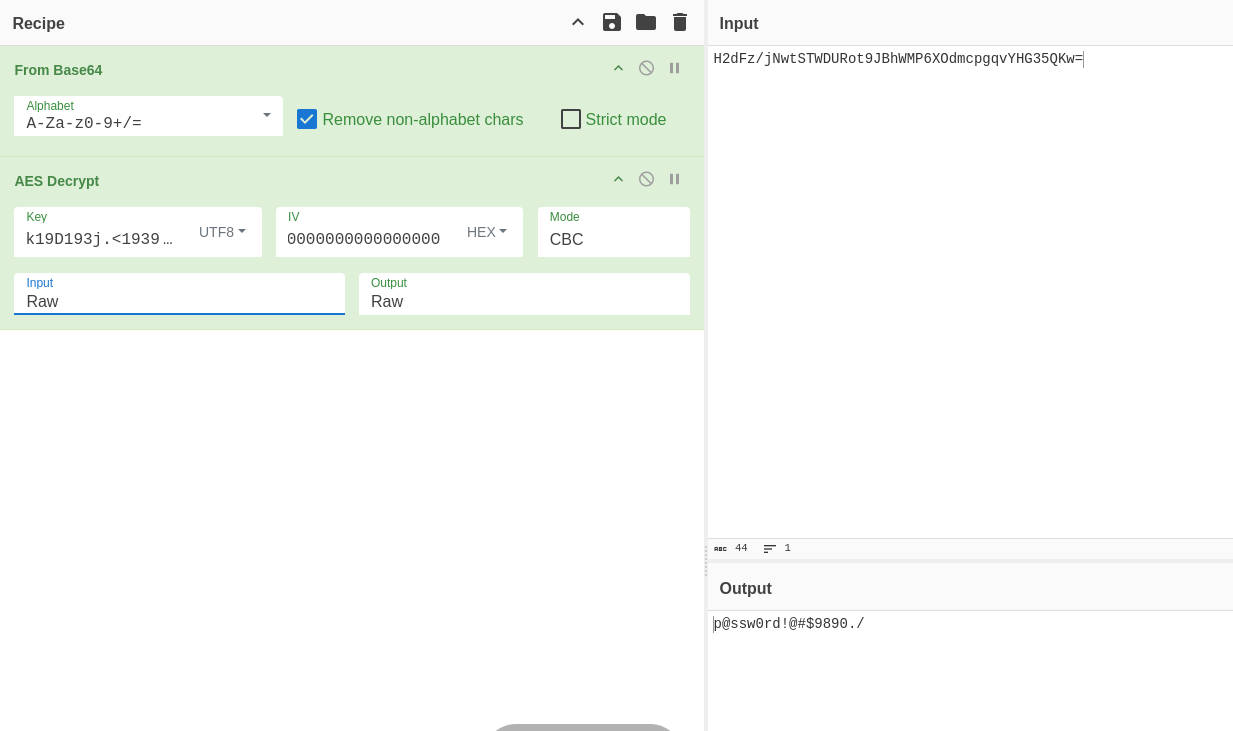Click the character count value 44
The height and width of the screenshot is (731, 1233).
coord(741,548)
